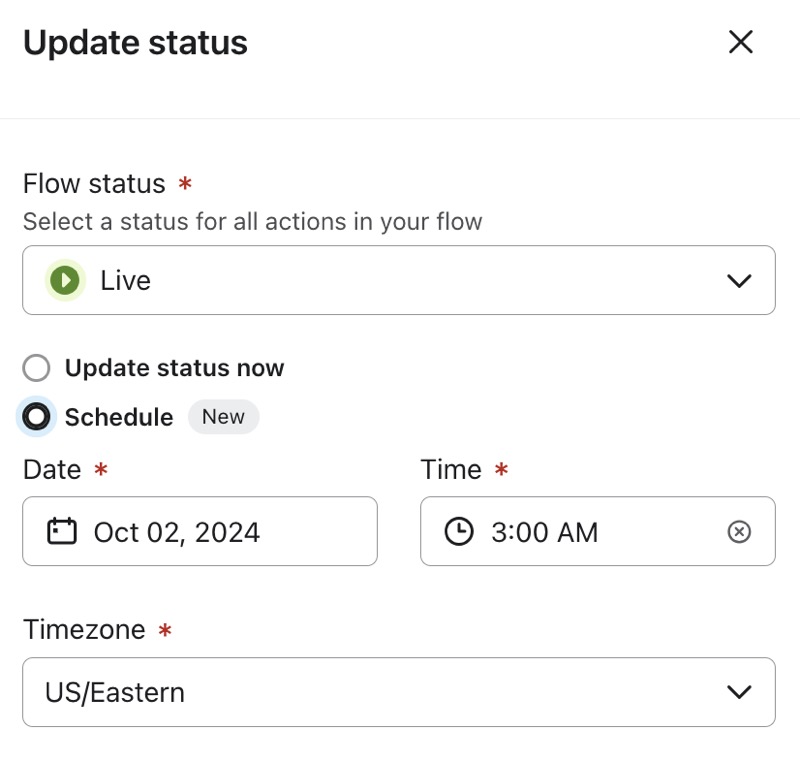
Task: Select the Update status now radio button
Action: 36,368
